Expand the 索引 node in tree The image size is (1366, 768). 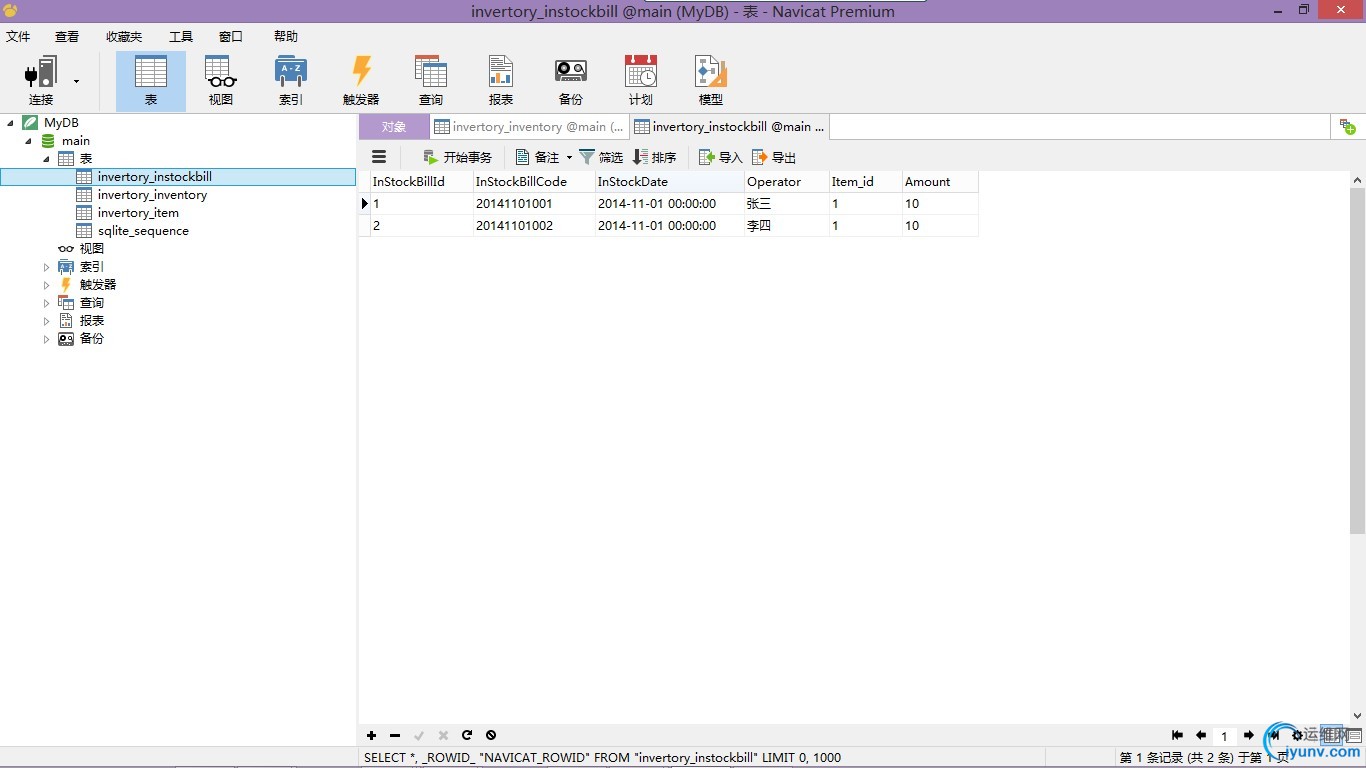point(47,267)
